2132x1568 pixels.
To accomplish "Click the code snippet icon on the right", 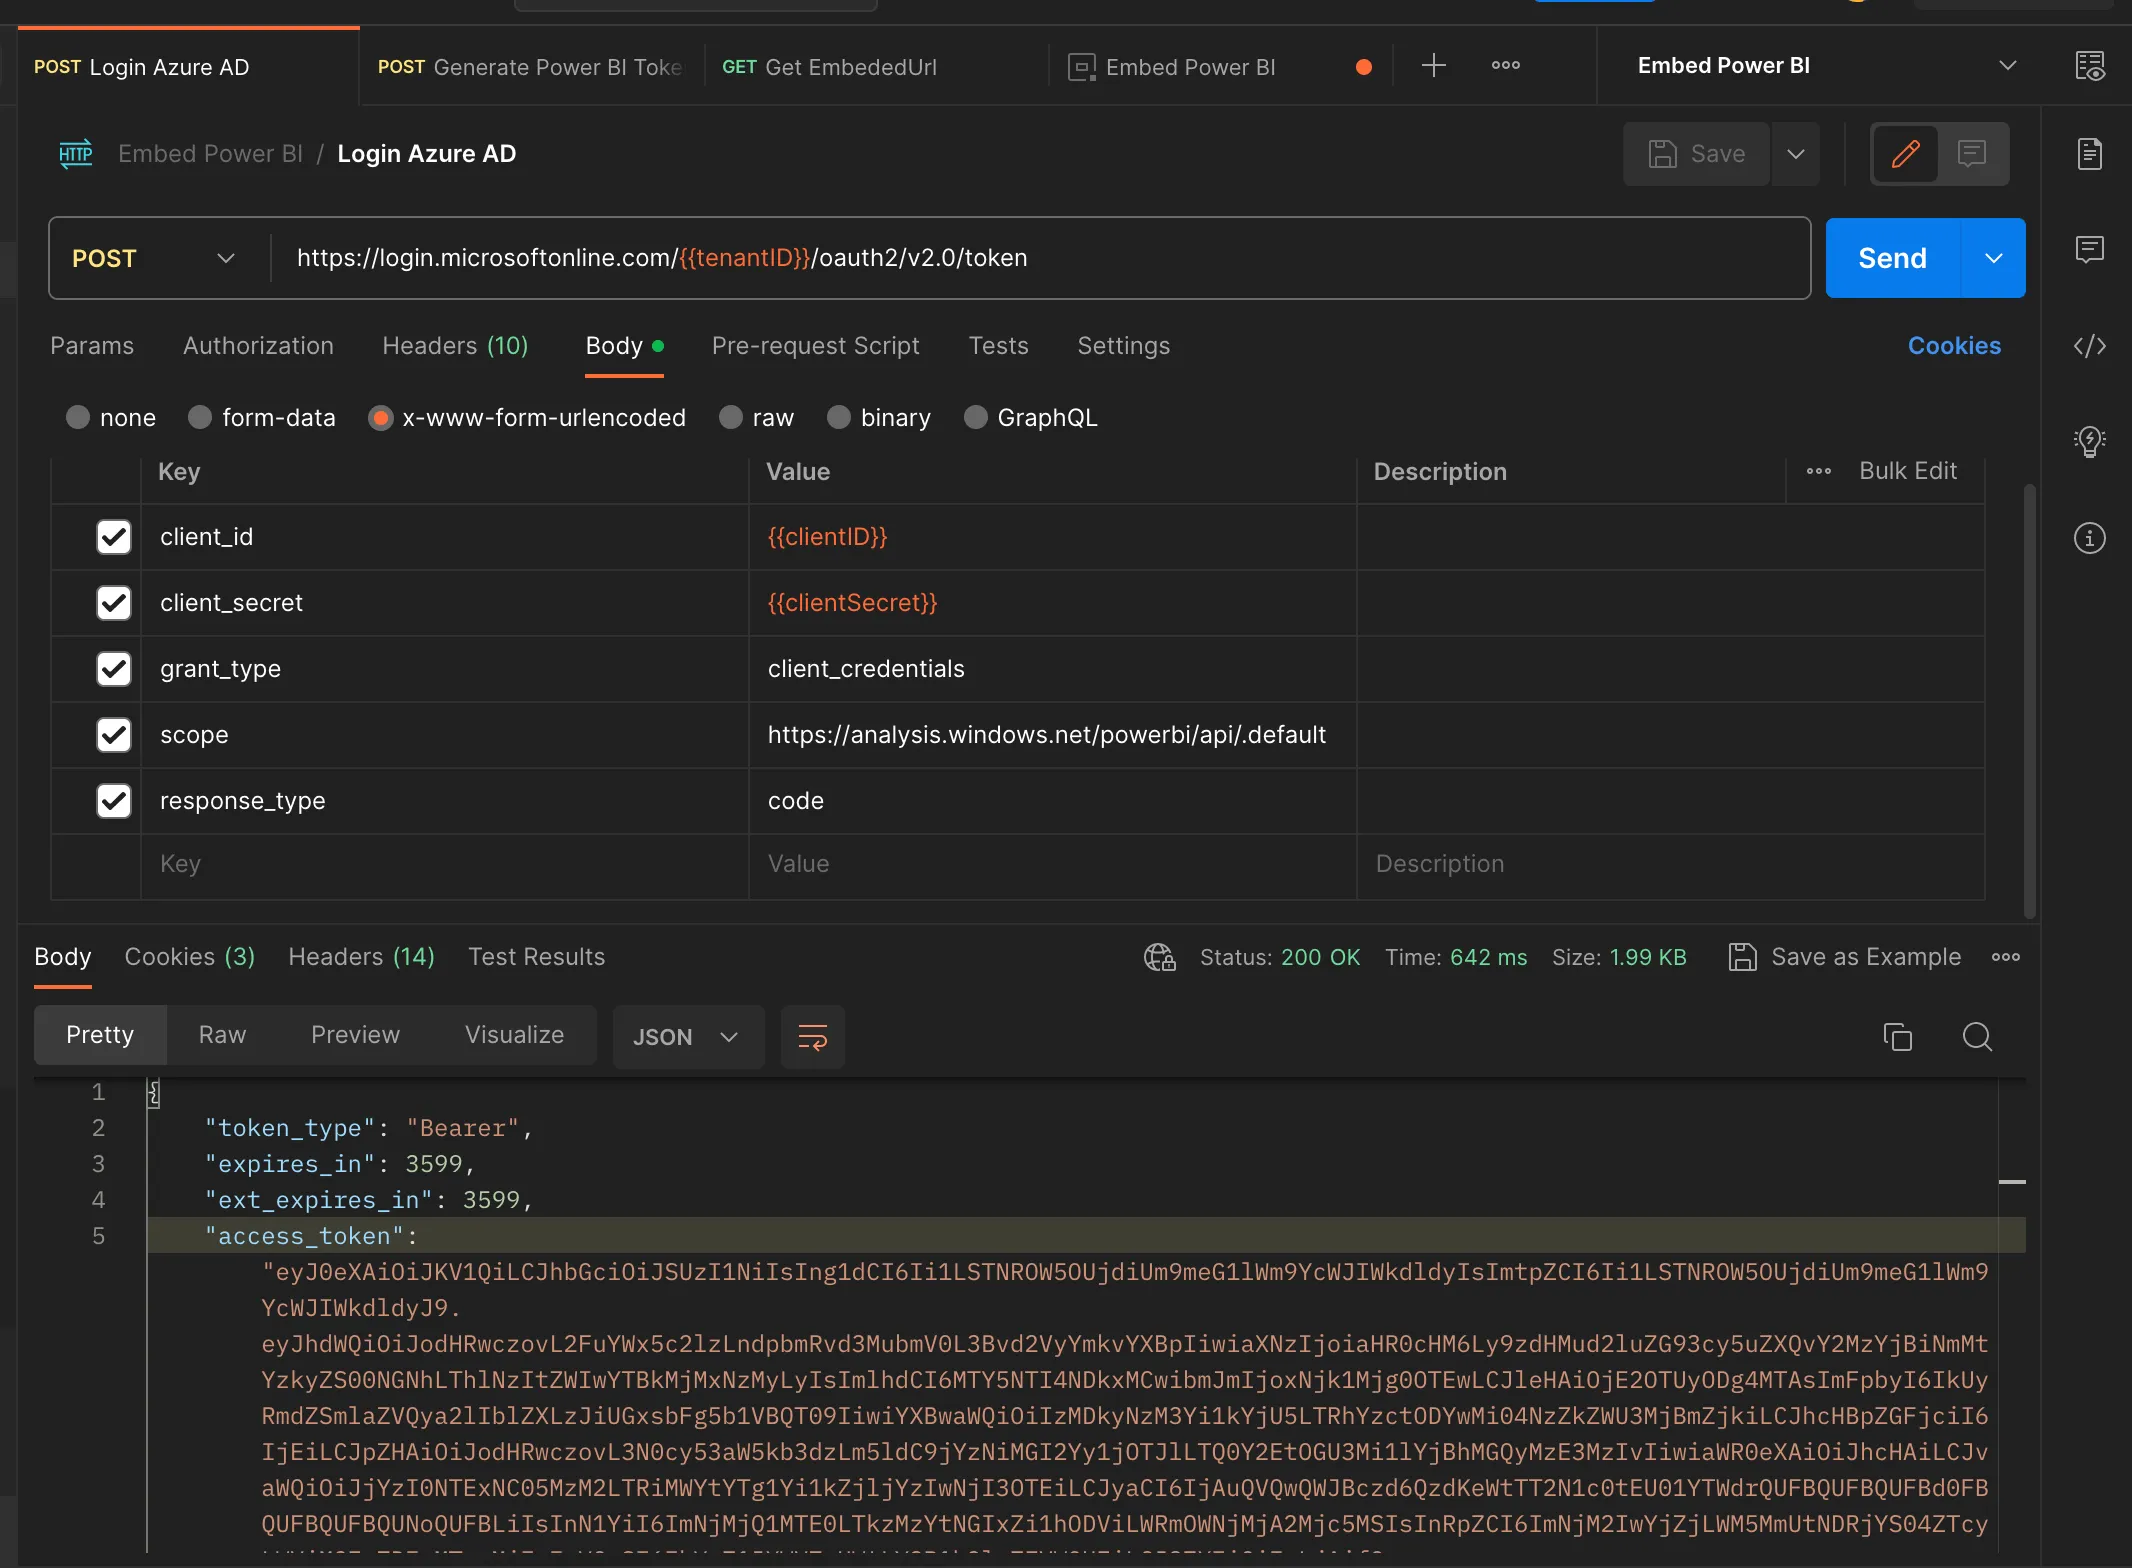I will (2092, 344).
